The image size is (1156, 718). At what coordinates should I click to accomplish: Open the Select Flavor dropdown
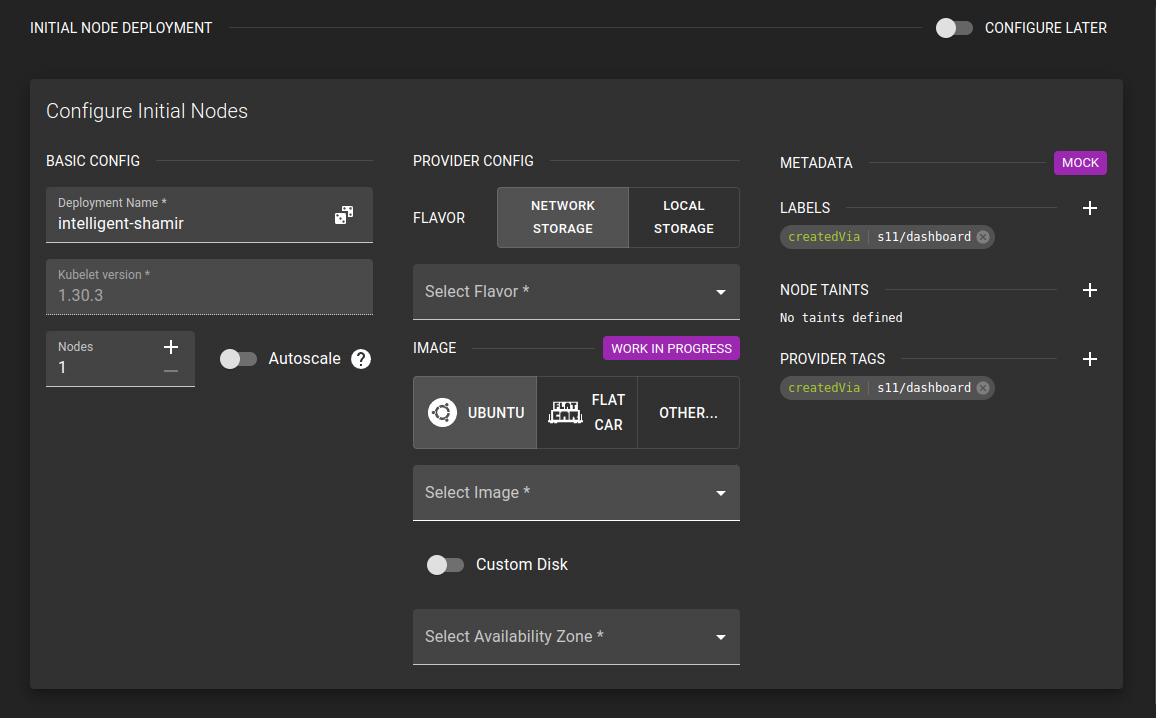coord(576,291)
